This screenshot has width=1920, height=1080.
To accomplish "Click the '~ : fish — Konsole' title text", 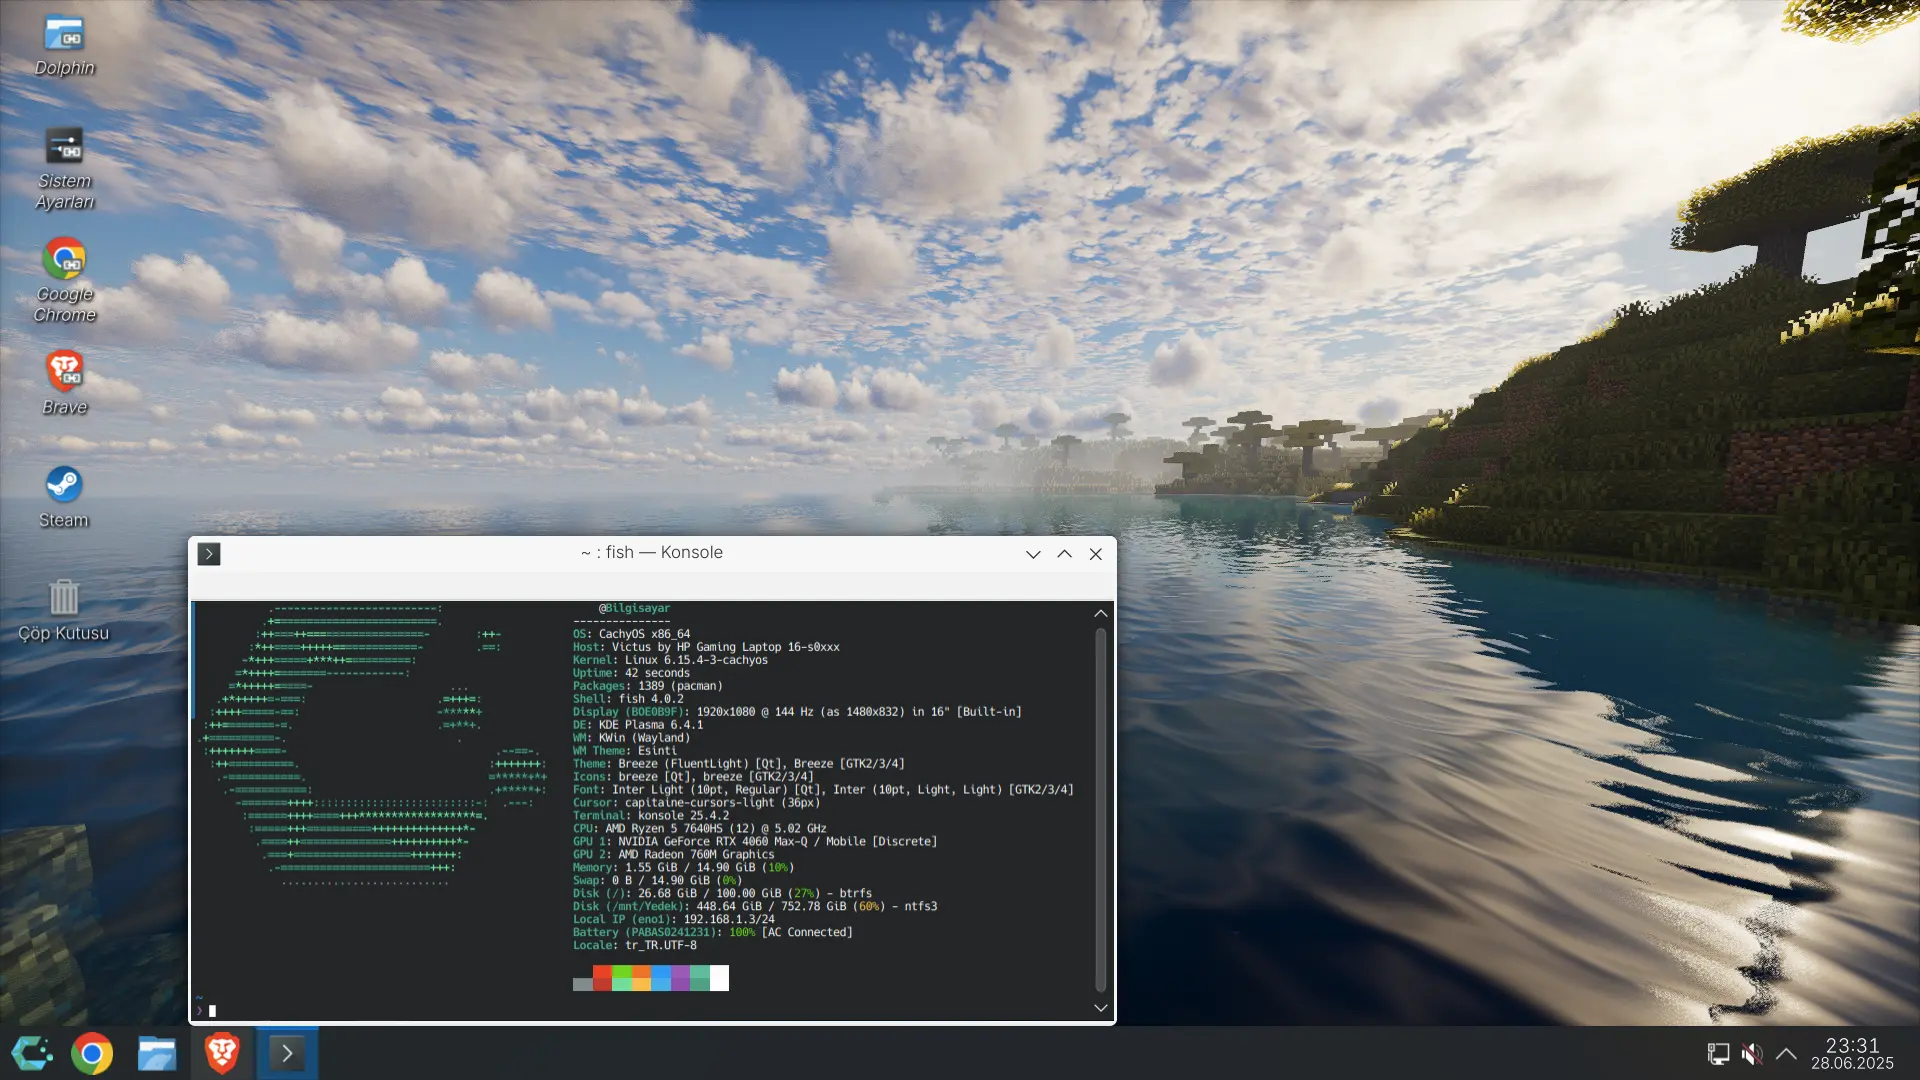I will point(651,553).
